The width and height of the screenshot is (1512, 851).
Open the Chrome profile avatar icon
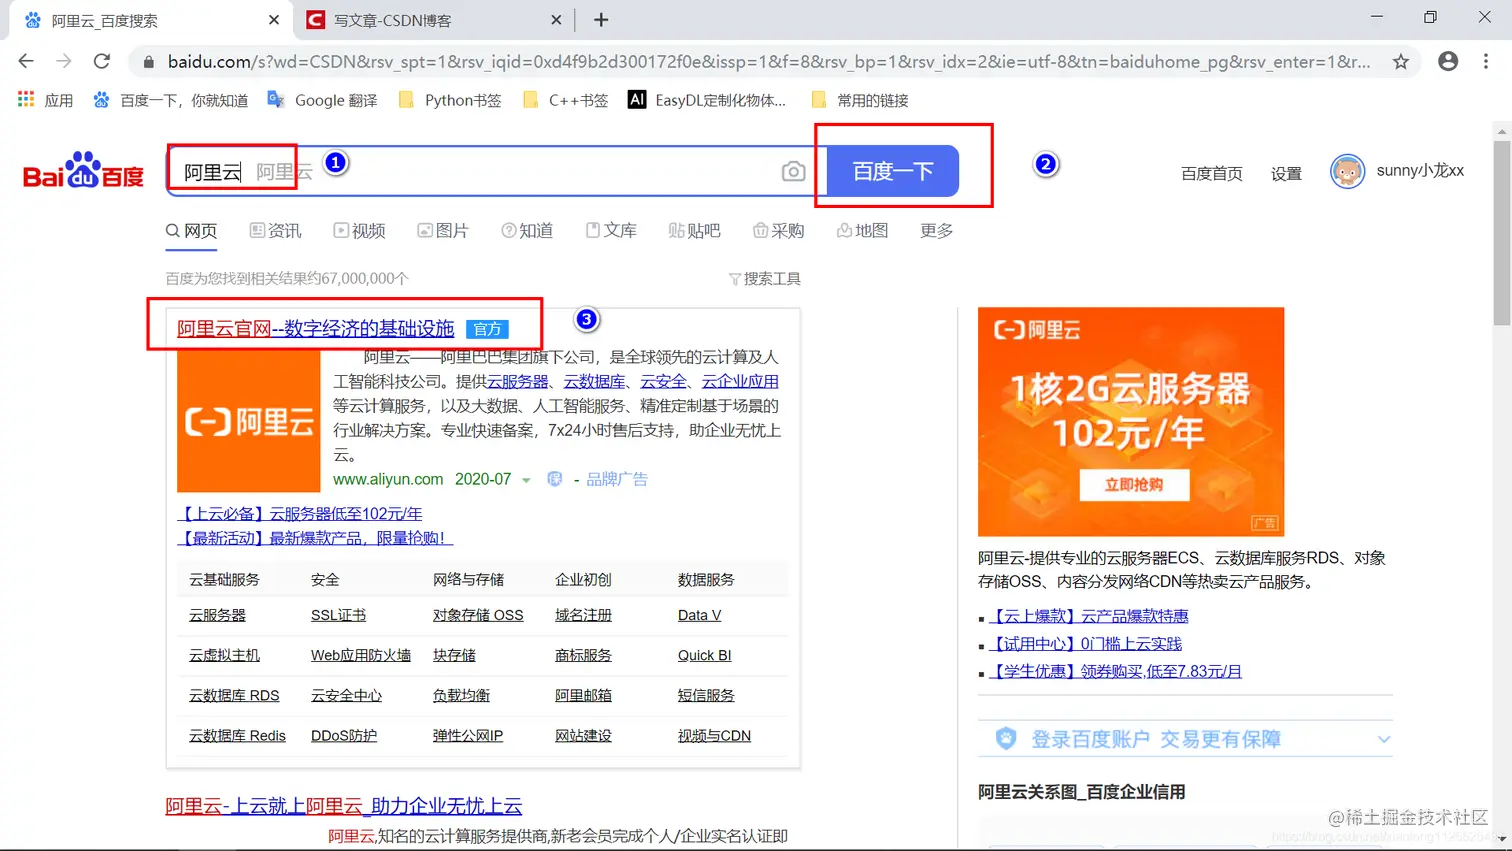(x=1448, y=61)
